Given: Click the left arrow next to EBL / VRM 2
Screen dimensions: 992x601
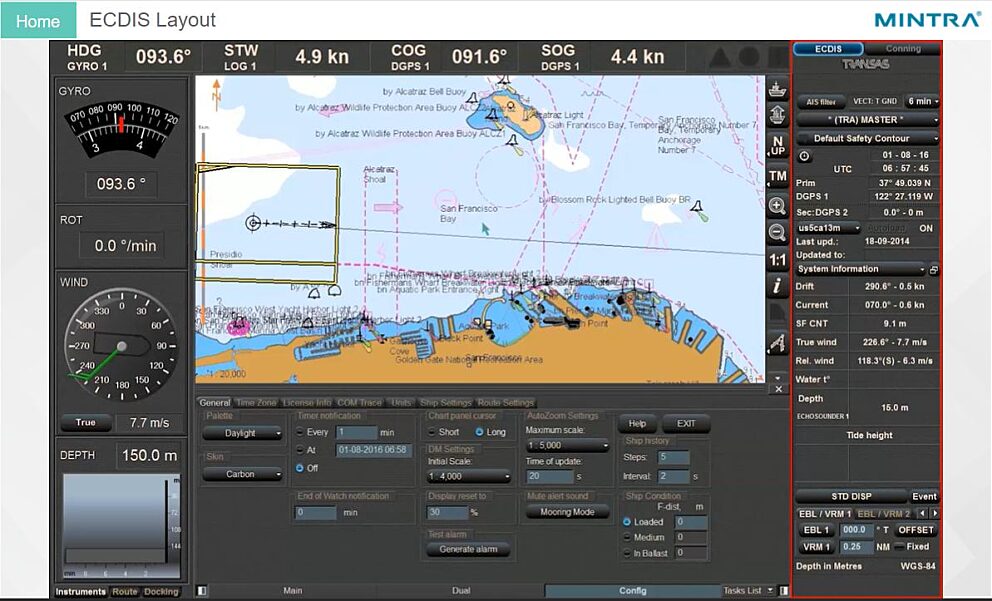Looking at the screenshot, I should [x=922, y=514].
